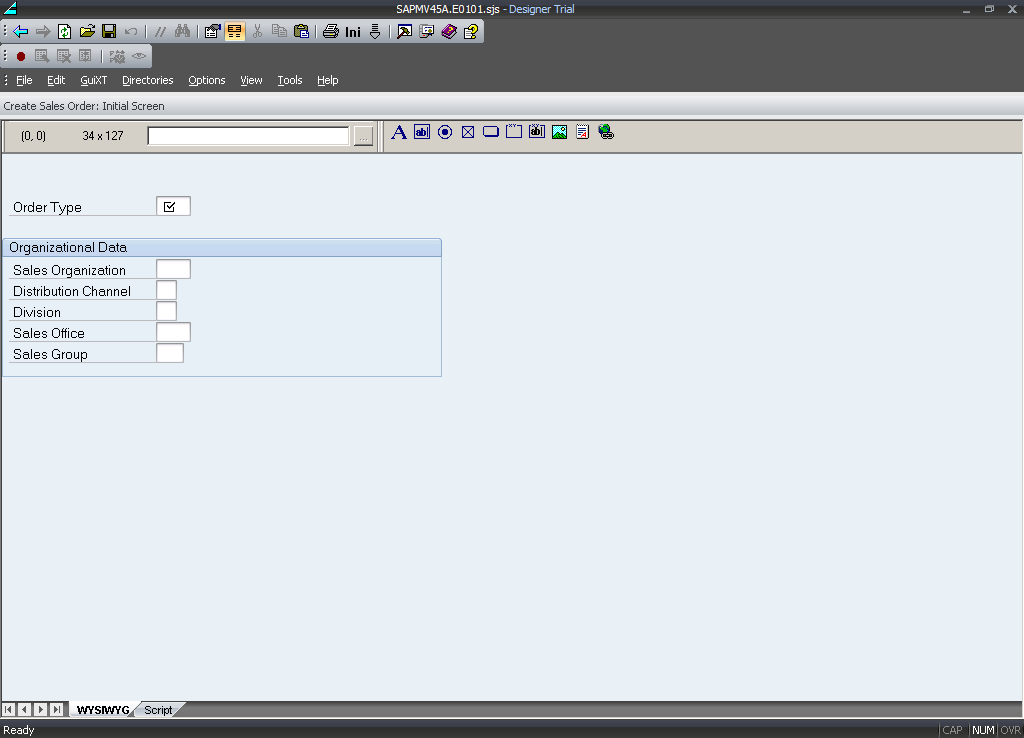Select the radio button element tool

pyautogui.click(x=445, y=132)
